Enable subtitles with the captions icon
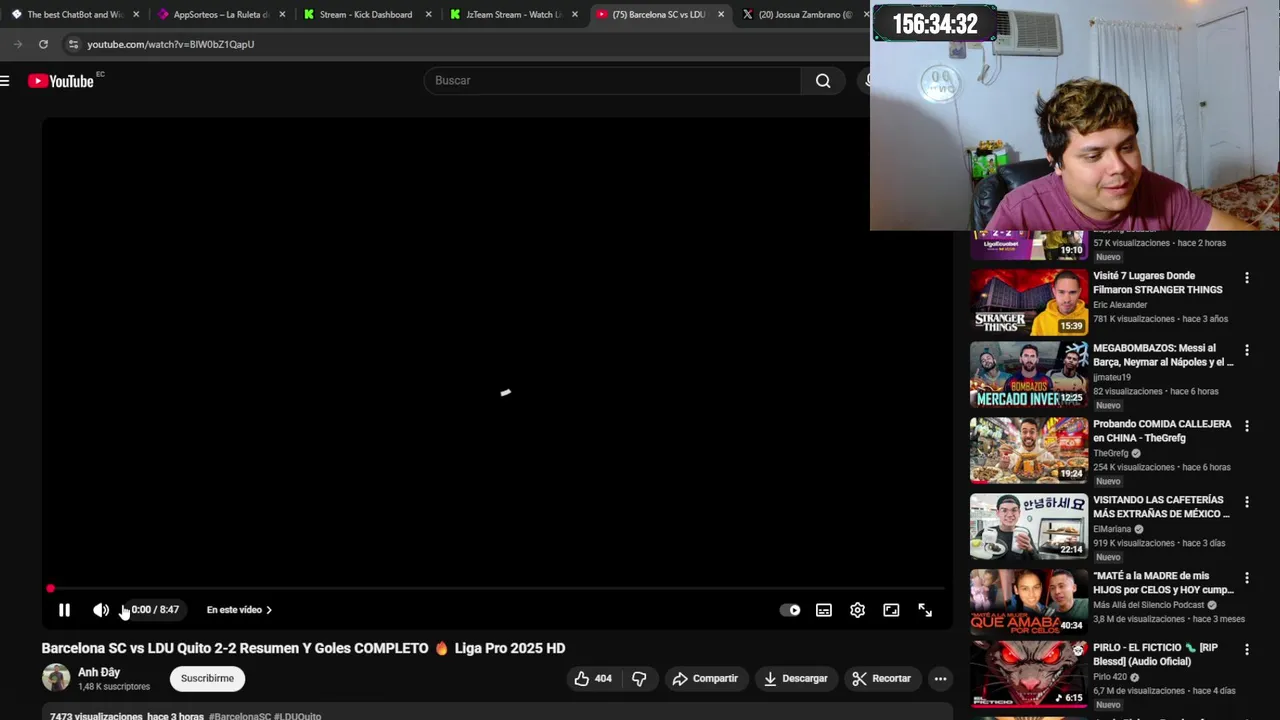The height and width of the screenshot is (720, 1280). pyautogui.click(x=824, y=610)
